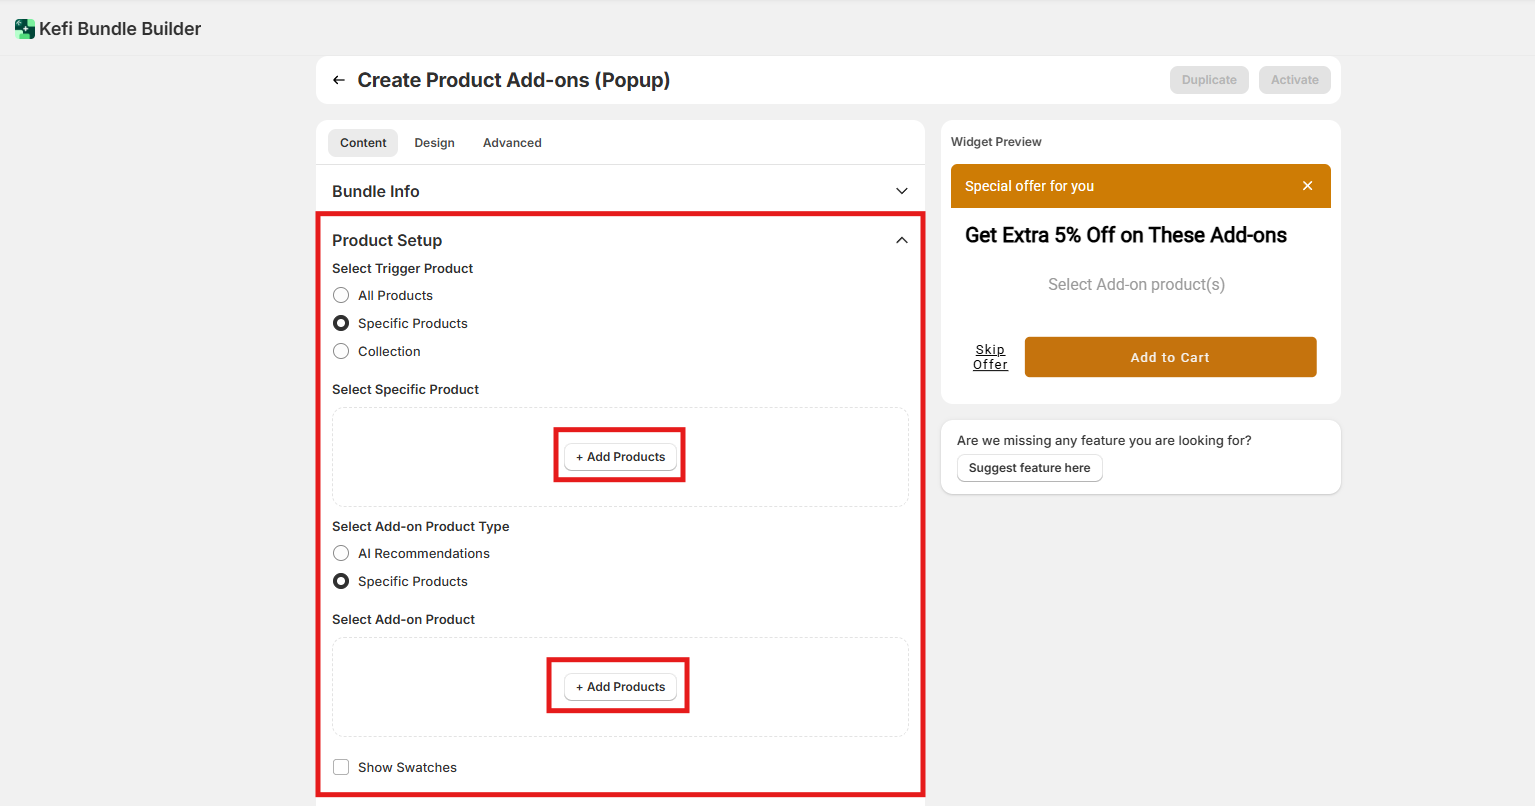Add products under Select Specific Product
Image resolution: width=1535 pixels, height=806 pixels.
point(620,457)
